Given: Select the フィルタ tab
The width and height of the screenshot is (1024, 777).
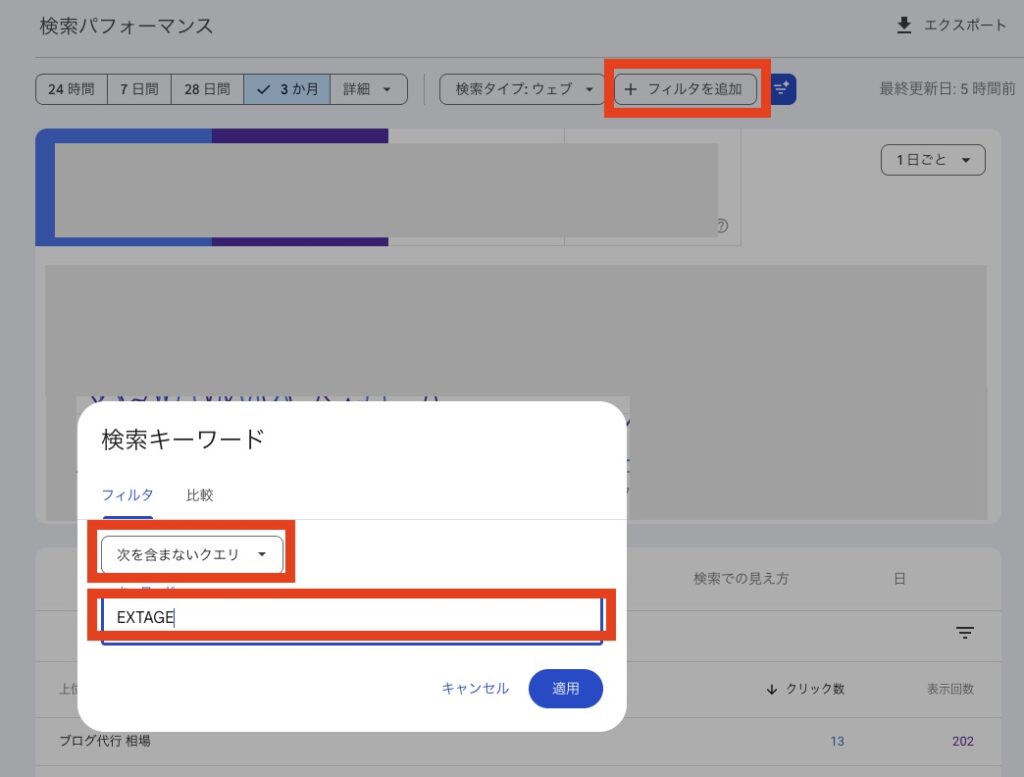Looking at the screenshot, I should point(127,495).
